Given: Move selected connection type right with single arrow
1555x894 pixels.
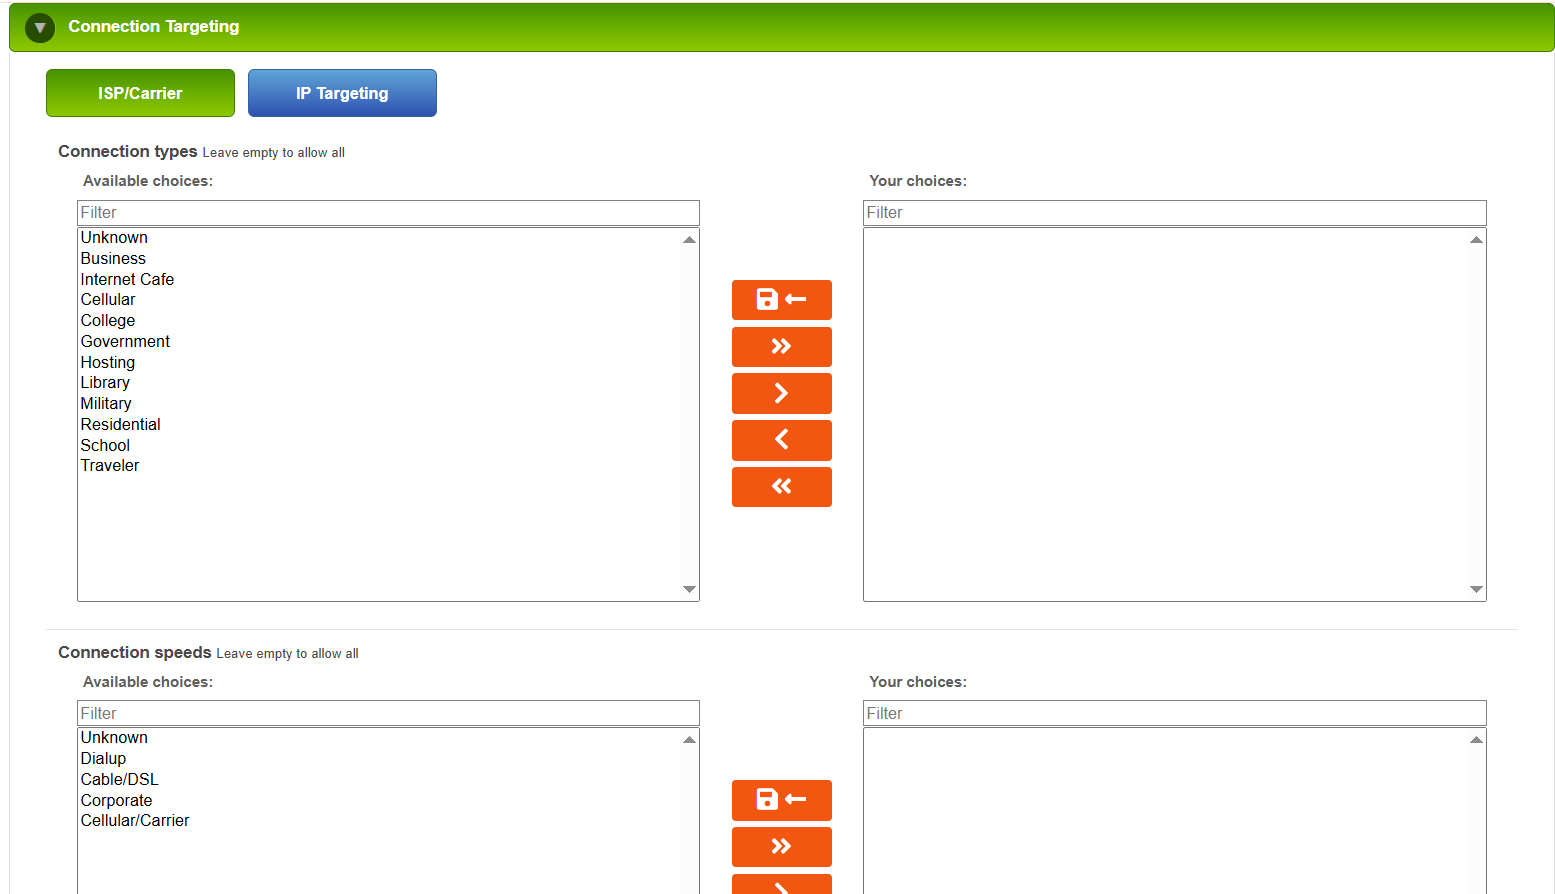Looking at the screenshot, I should pyautogui.click(x=782, y=393).
